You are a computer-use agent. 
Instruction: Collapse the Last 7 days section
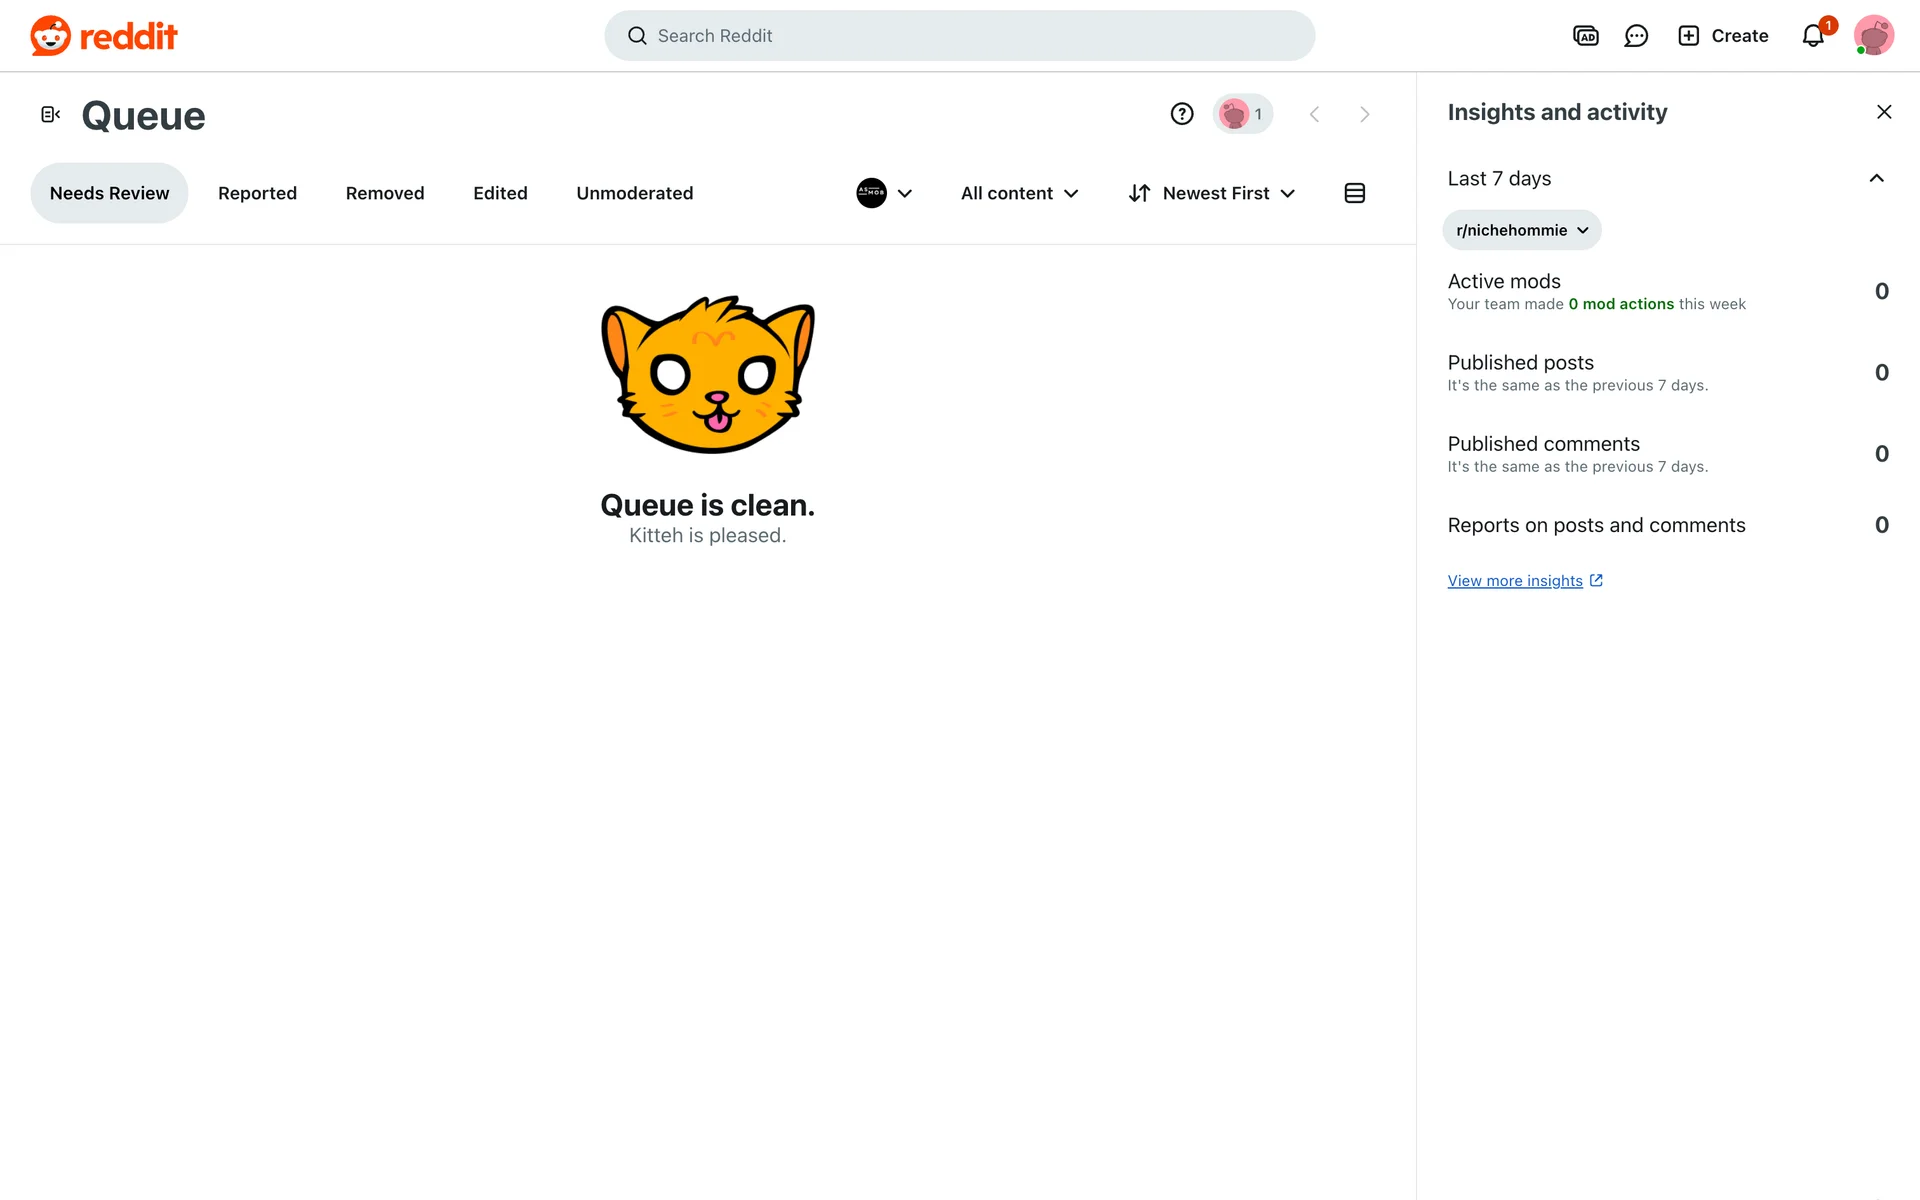pos(1876,179)
